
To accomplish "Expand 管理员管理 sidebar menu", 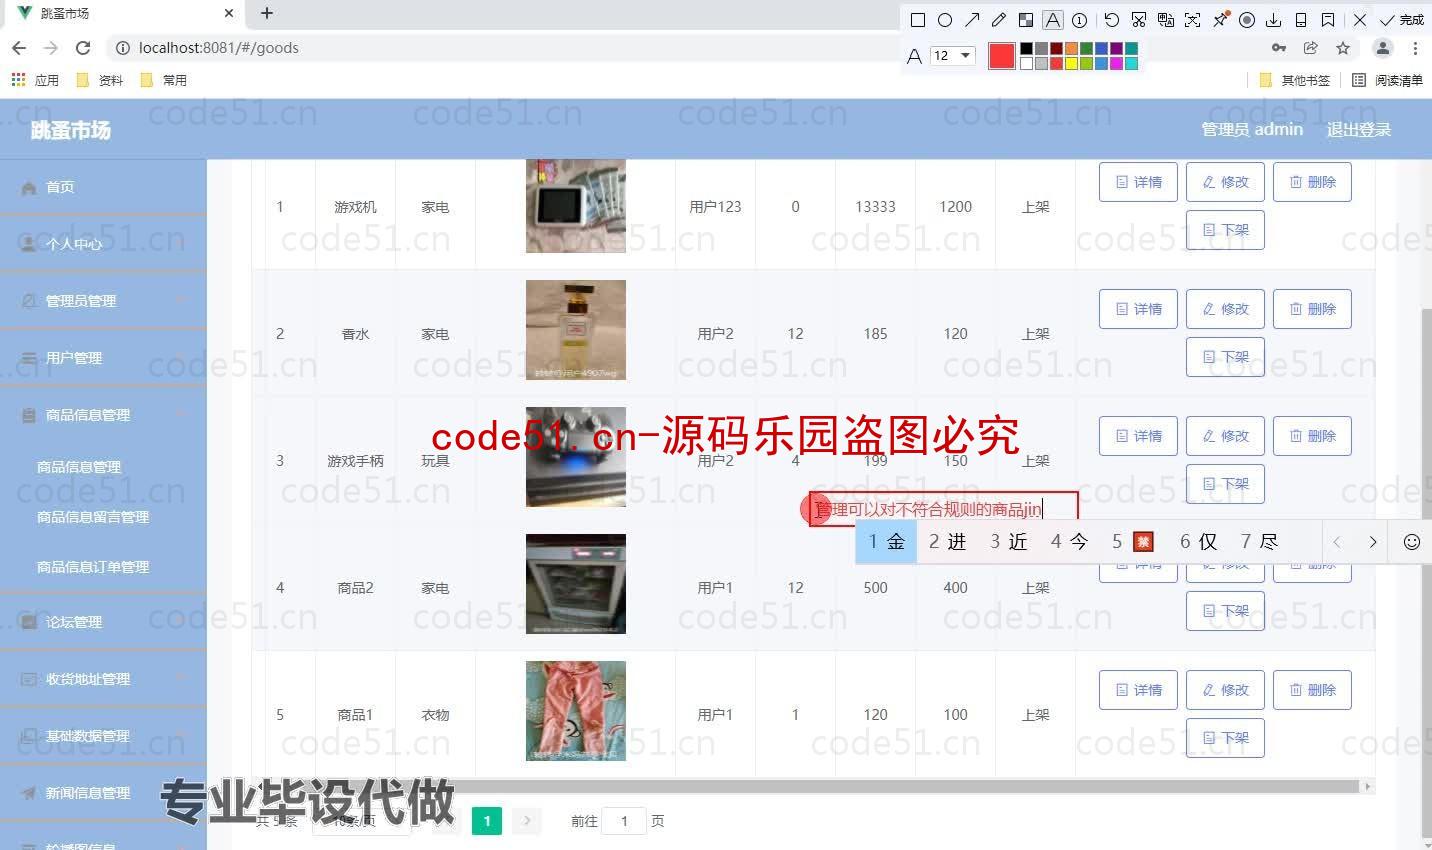I will [103, 301].
